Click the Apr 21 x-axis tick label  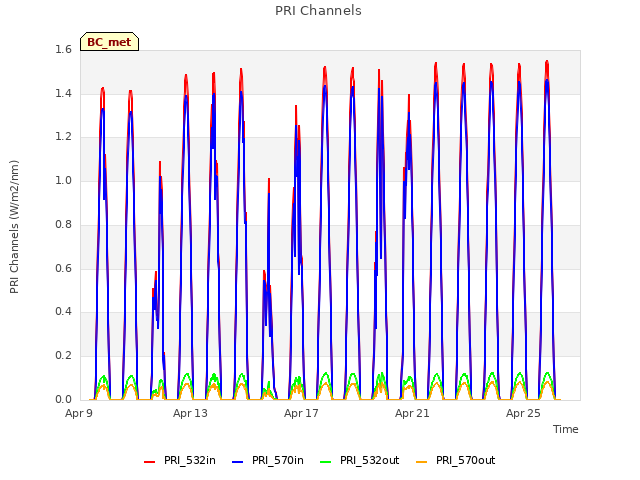pos(412,413)
